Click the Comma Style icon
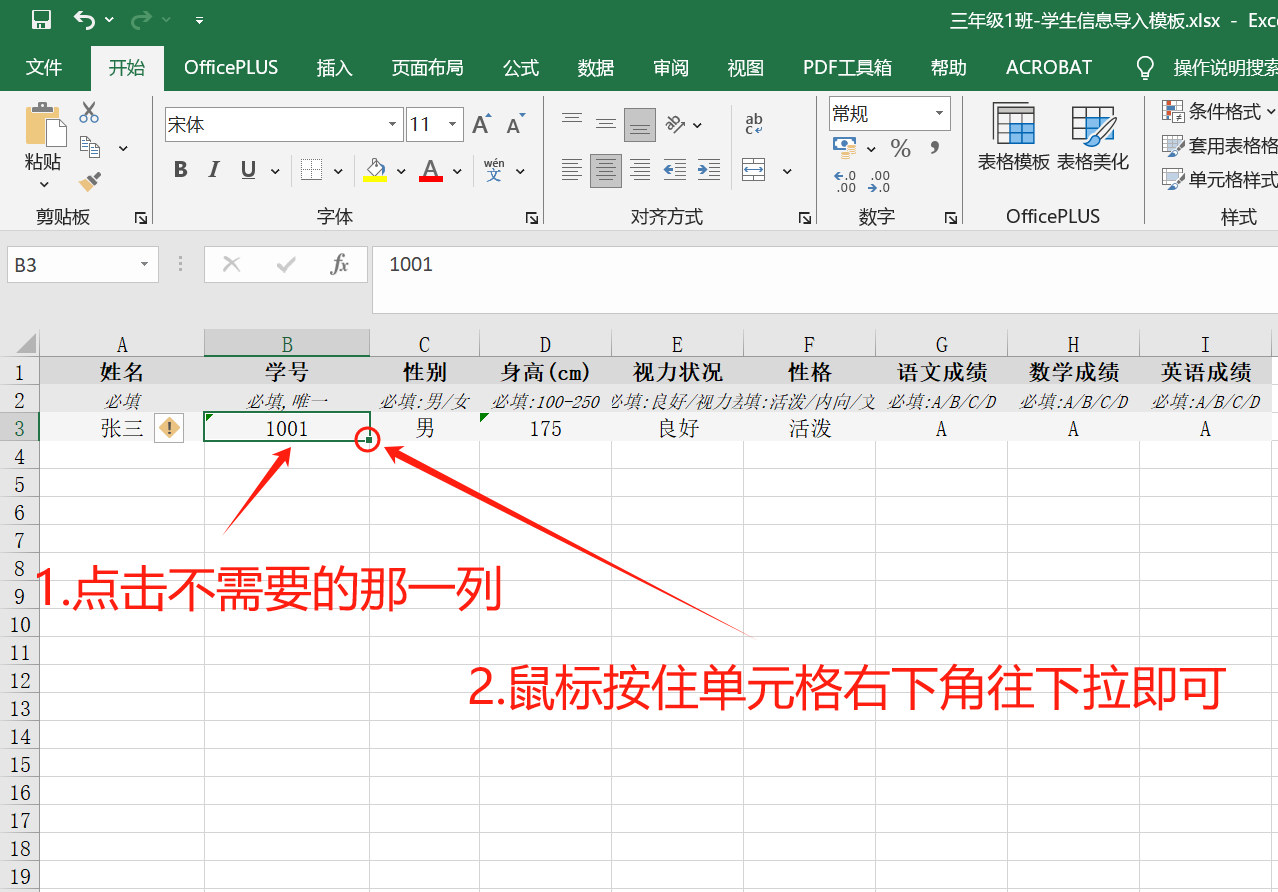The height and width of the screenshot is (892, 1278). (932, 148)
